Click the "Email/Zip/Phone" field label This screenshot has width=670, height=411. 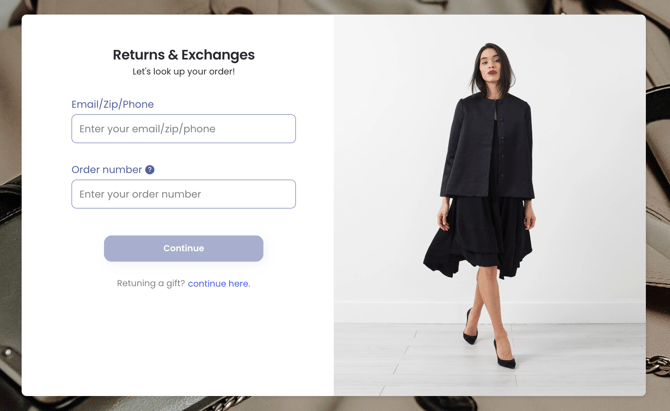pos(112,104)
